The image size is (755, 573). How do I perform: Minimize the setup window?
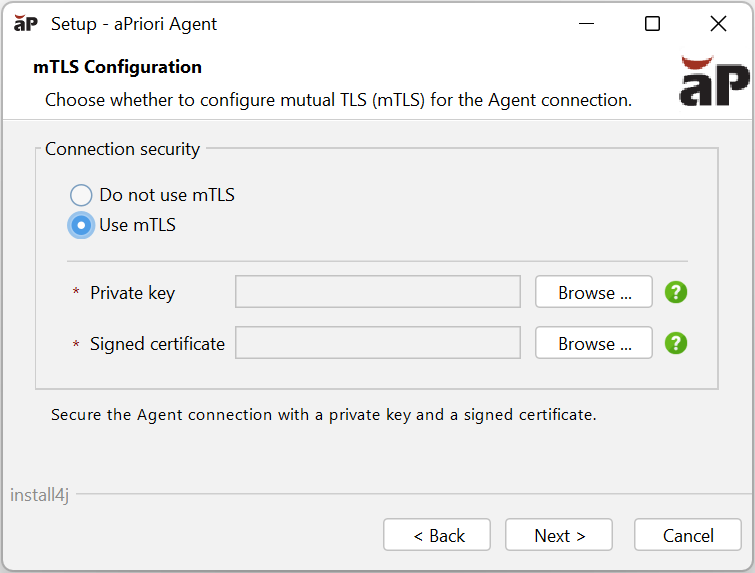(x=586, y=24)
